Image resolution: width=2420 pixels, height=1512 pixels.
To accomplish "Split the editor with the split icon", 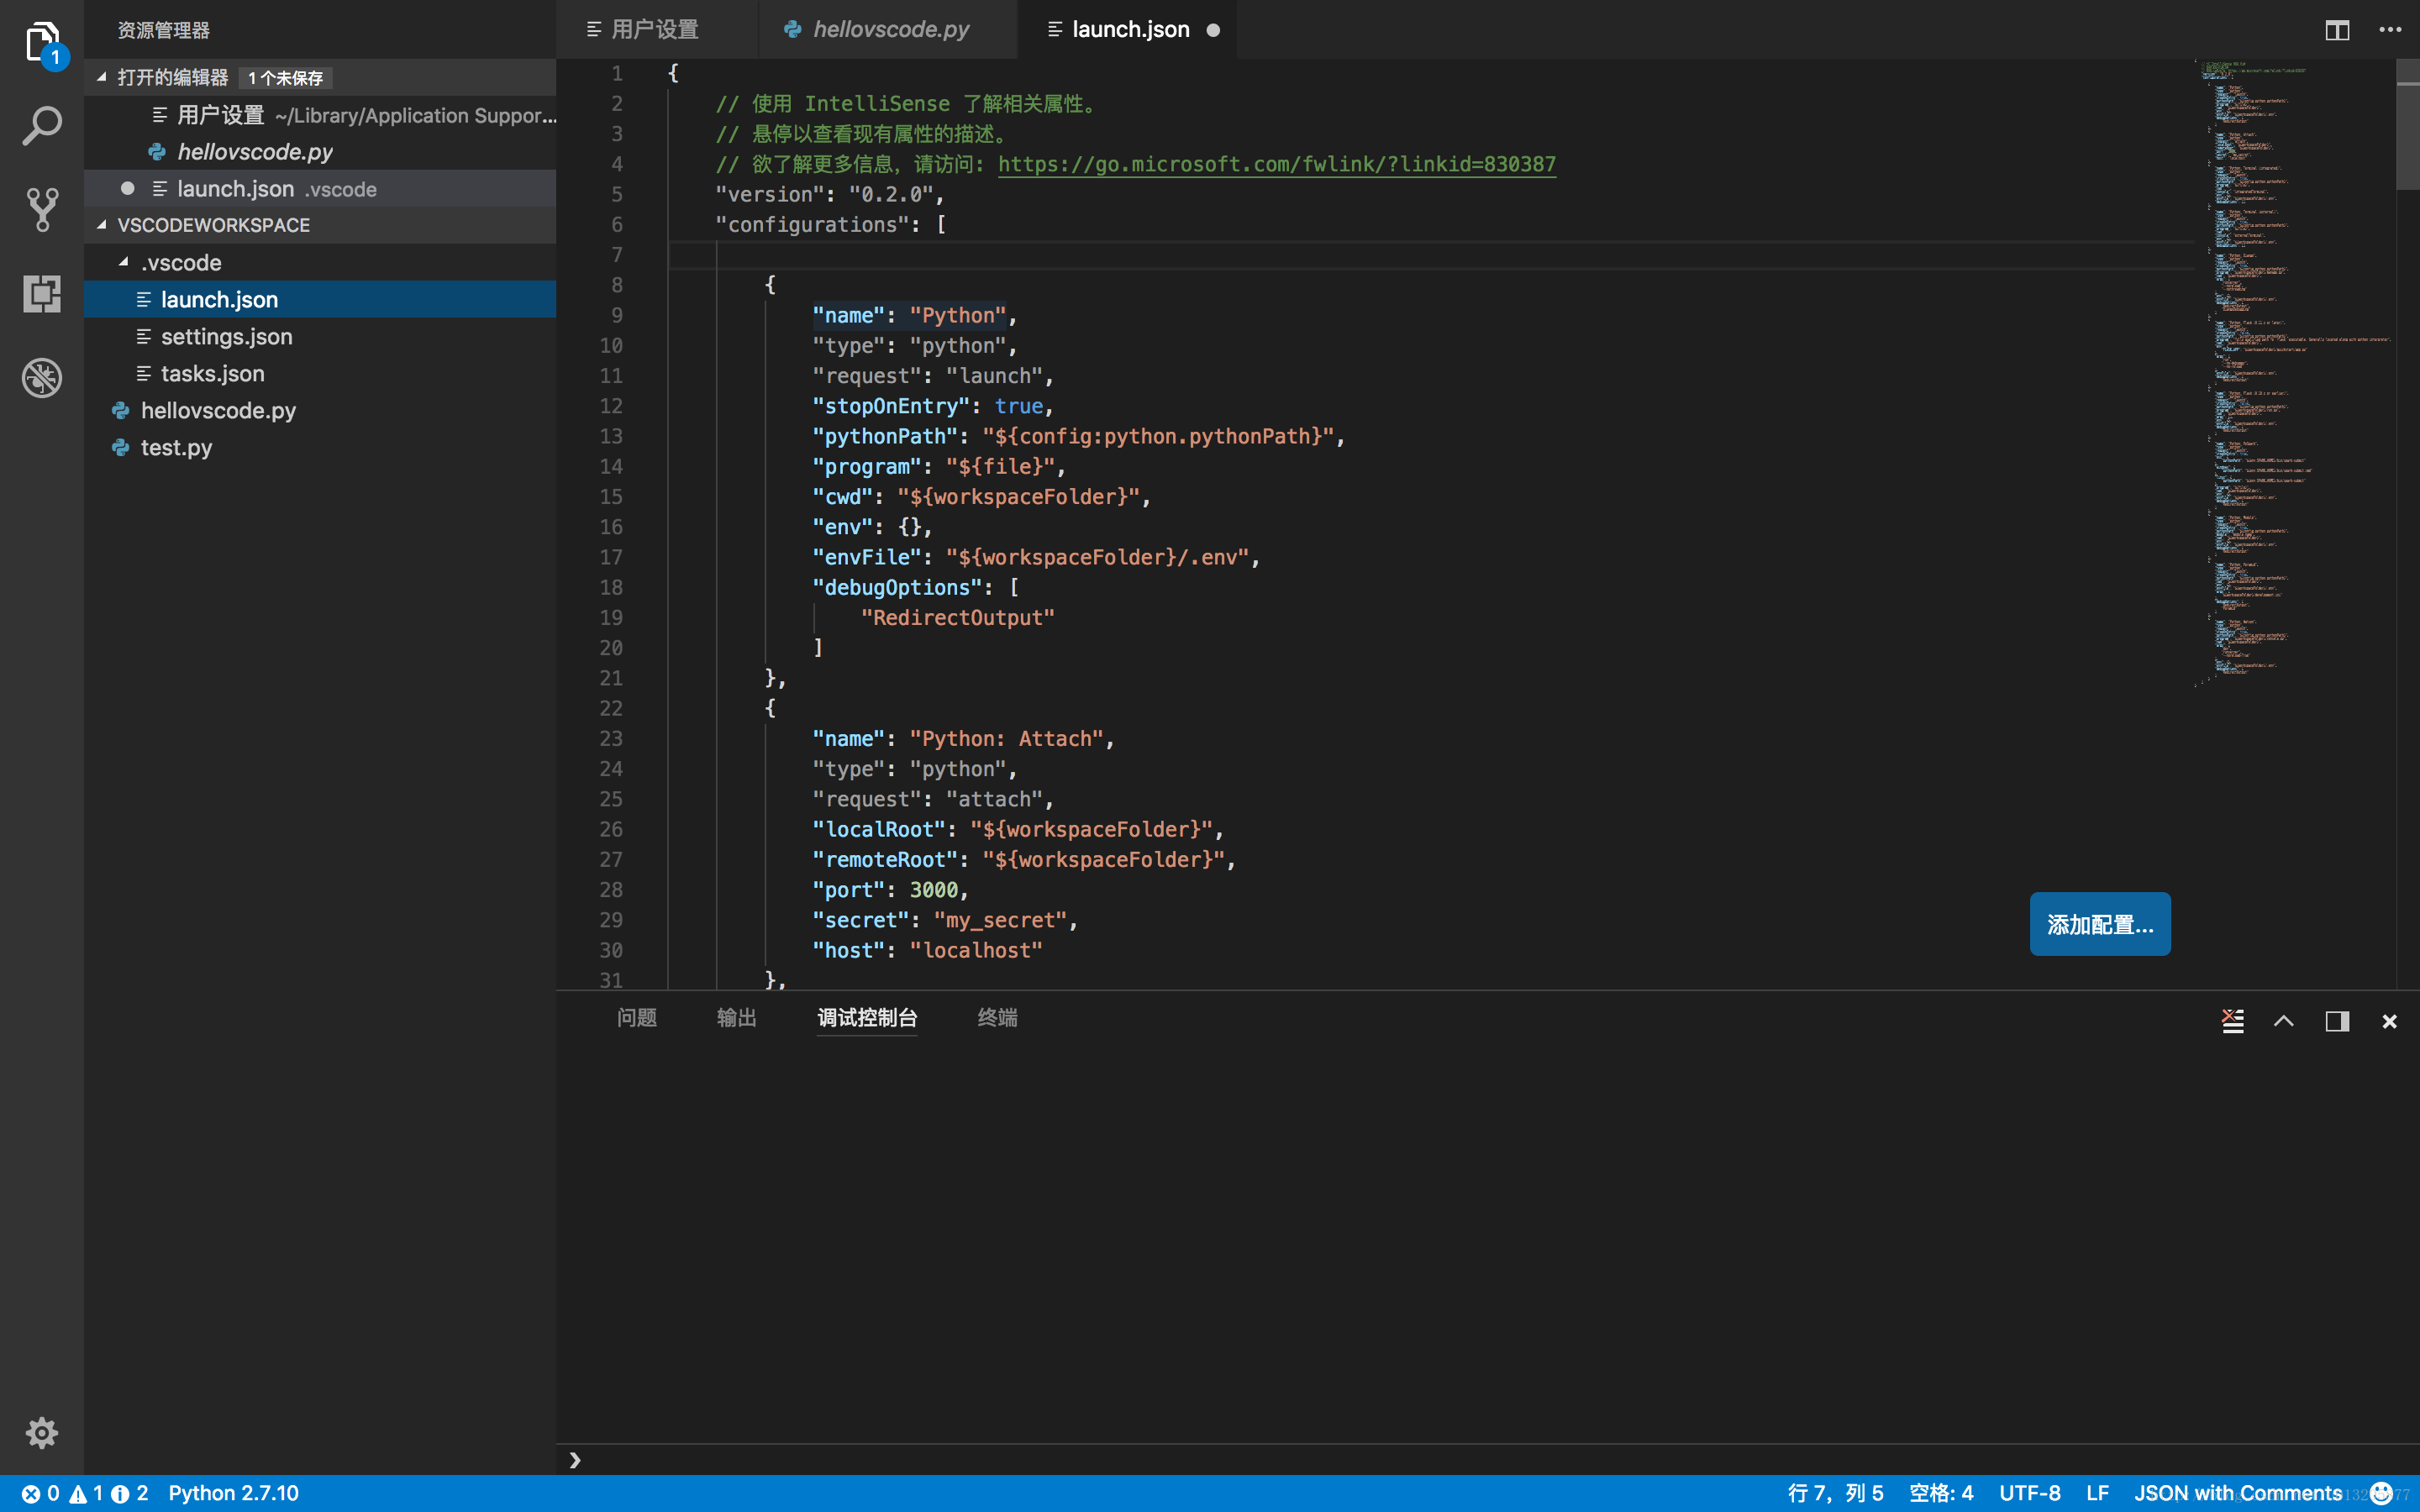I will coord(2337,30).
